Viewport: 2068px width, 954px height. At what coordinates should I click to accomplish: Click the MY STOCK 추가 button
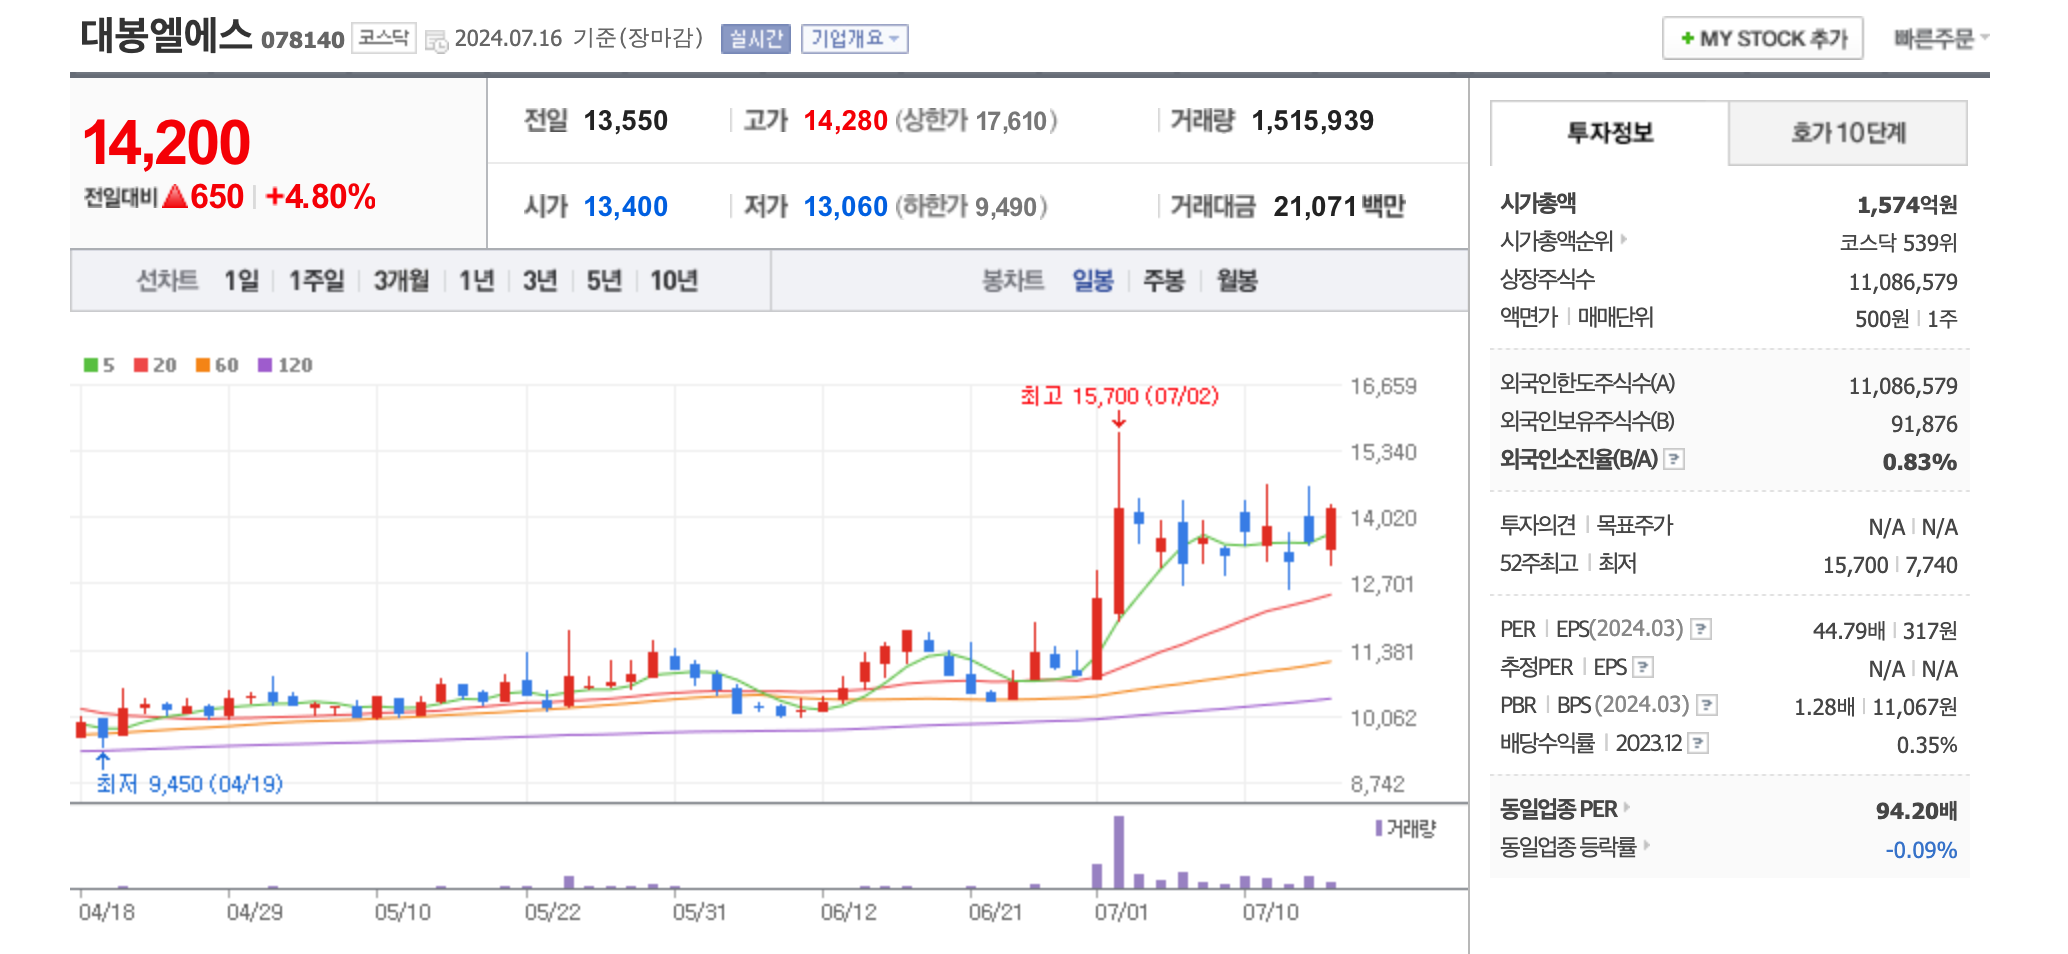pyautogui.click(x=1763, y=39)
